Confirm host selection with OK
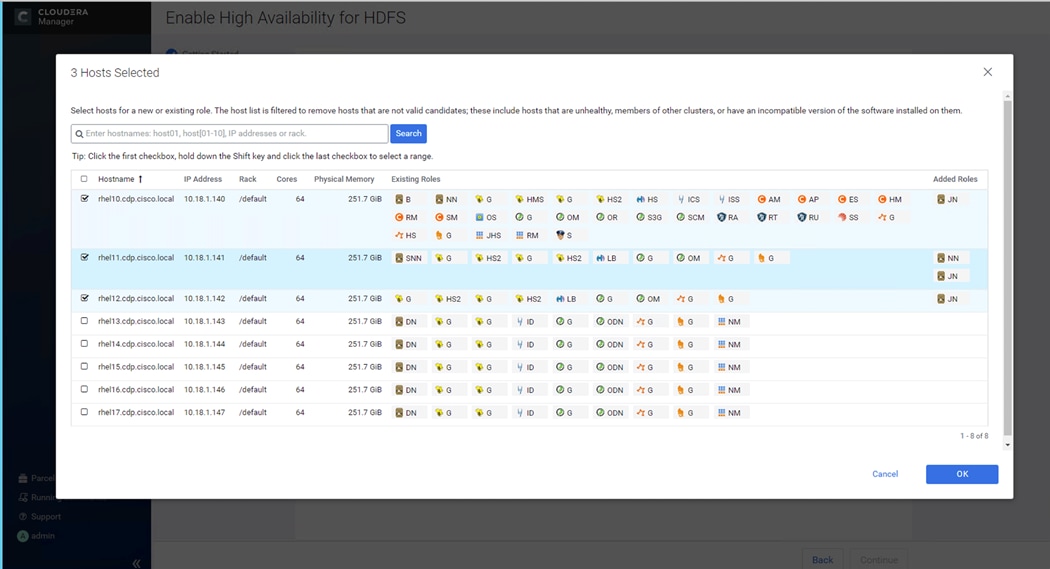Image resolution: width=1050 pixels, height=569 pixels. point(962,474)
